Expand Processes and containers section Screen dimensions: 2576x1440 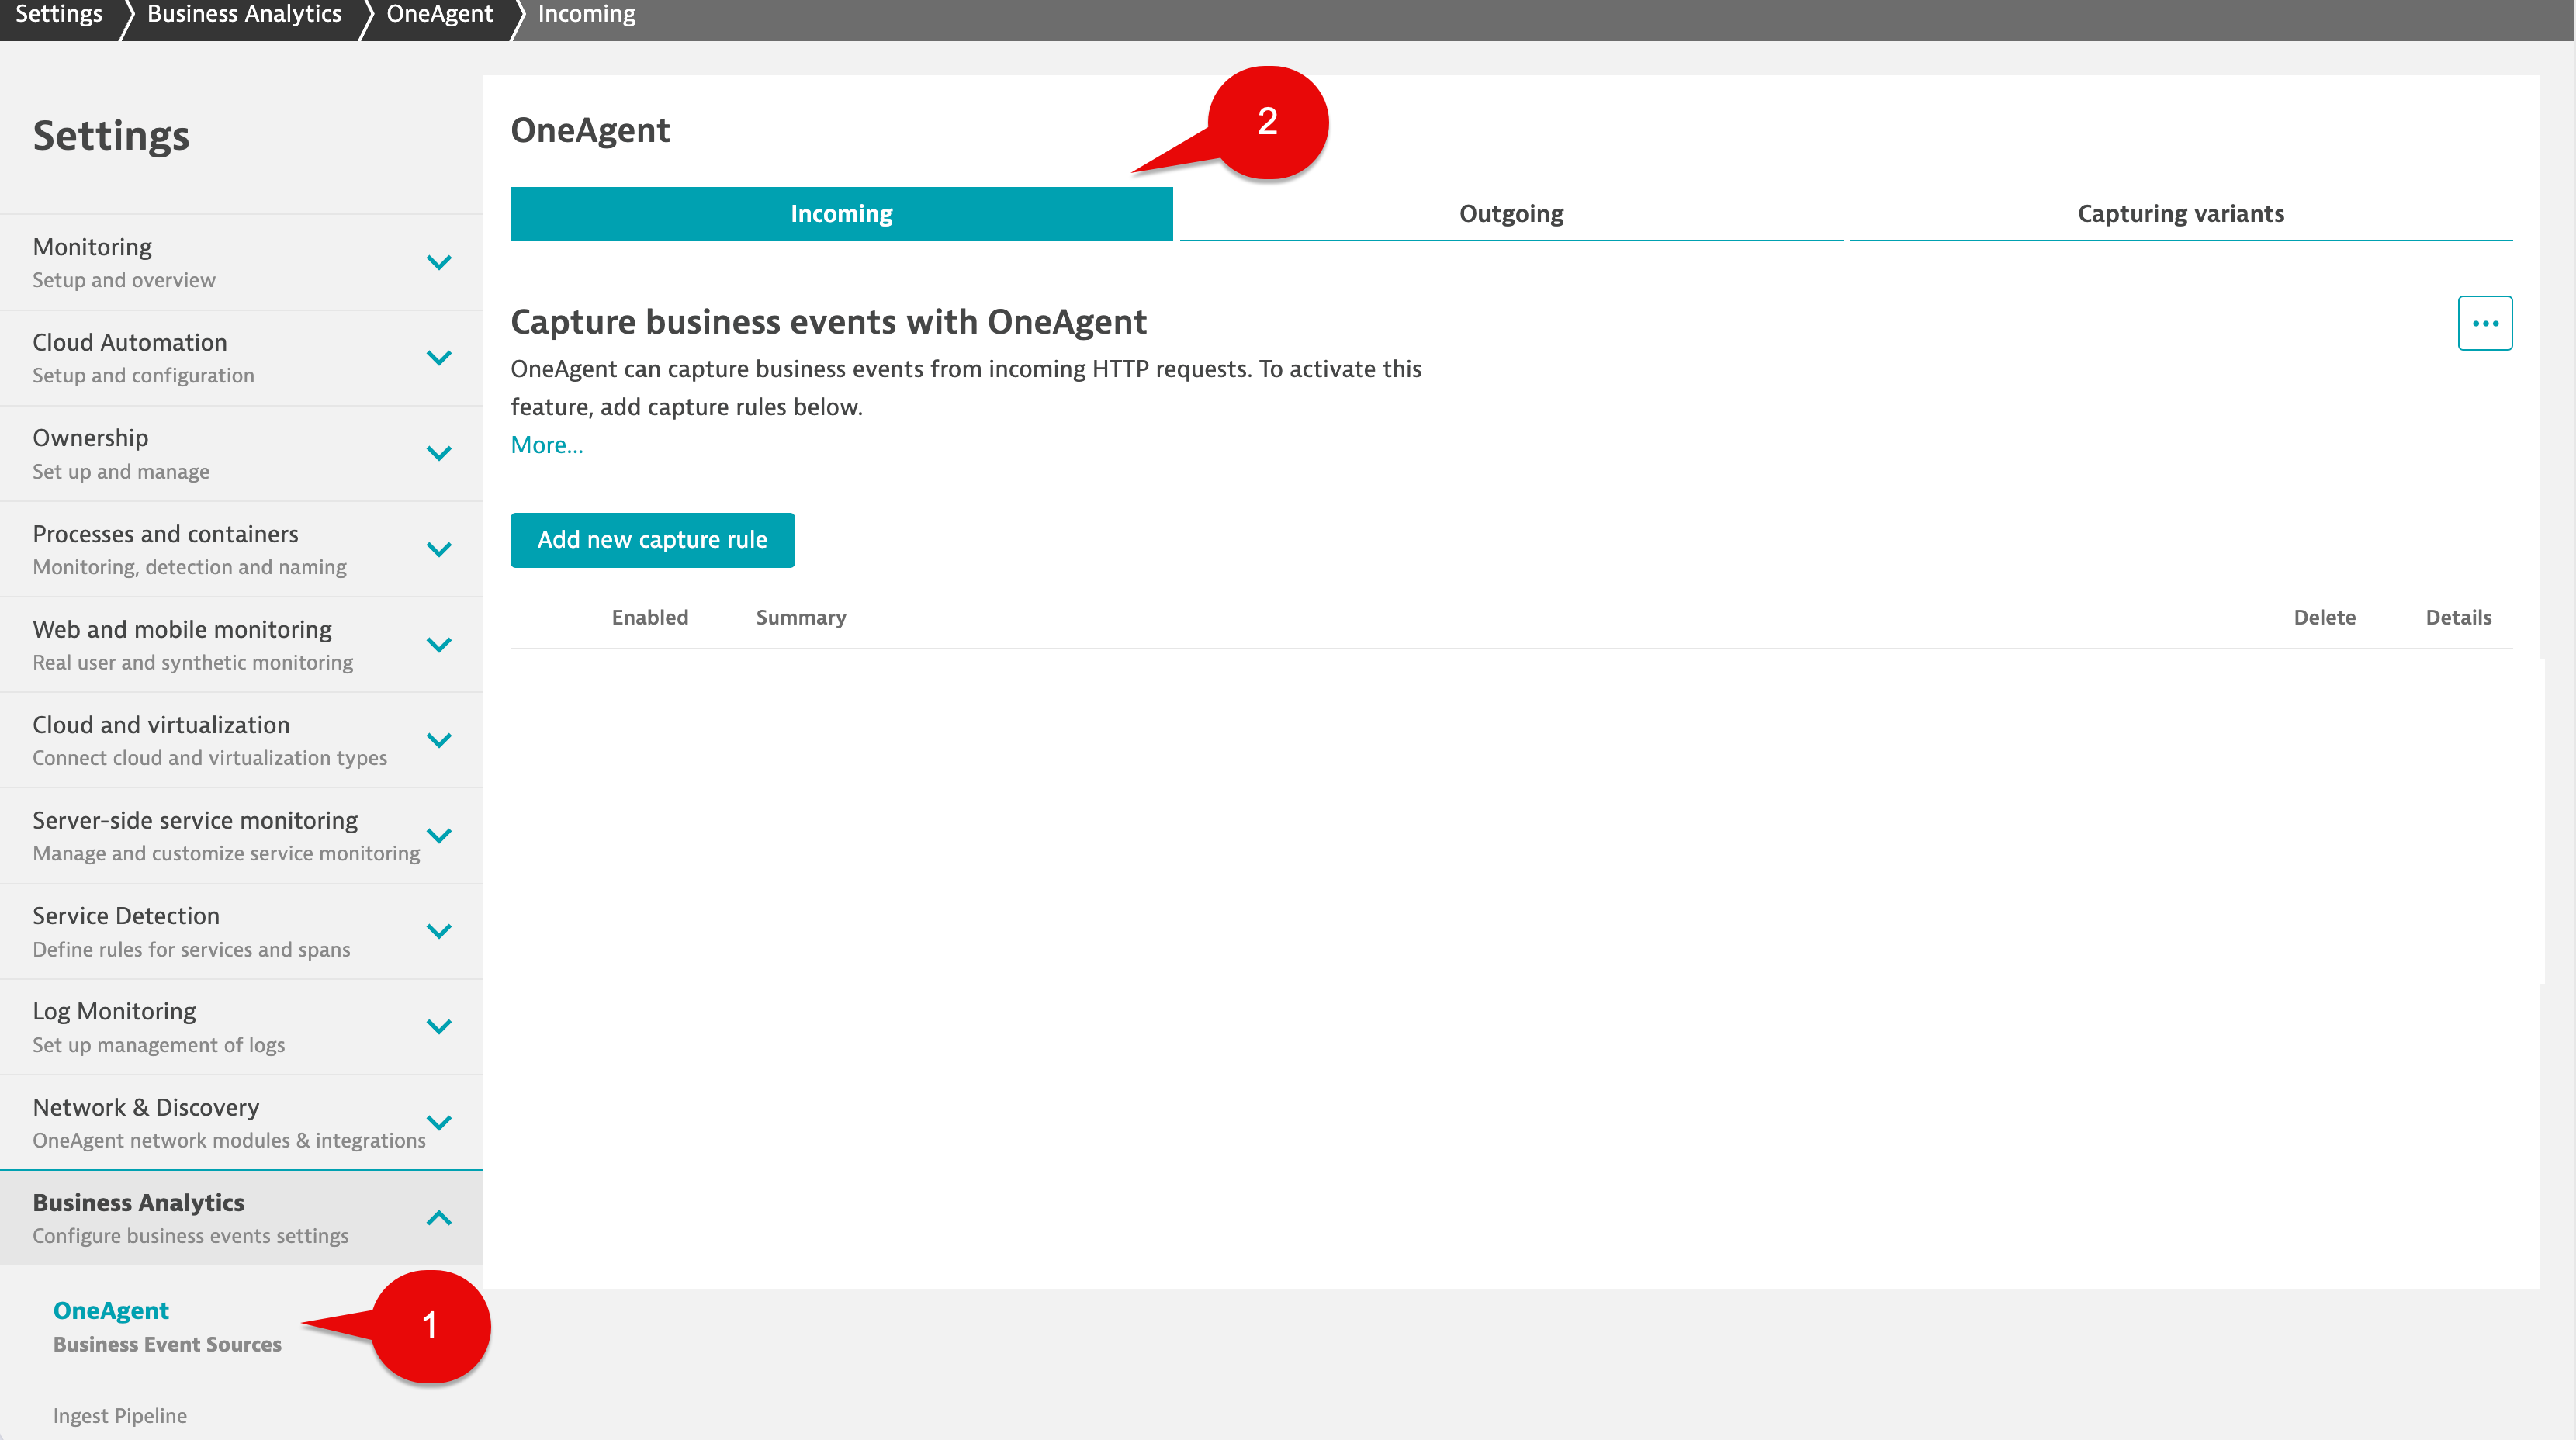(x=439, y=549)
